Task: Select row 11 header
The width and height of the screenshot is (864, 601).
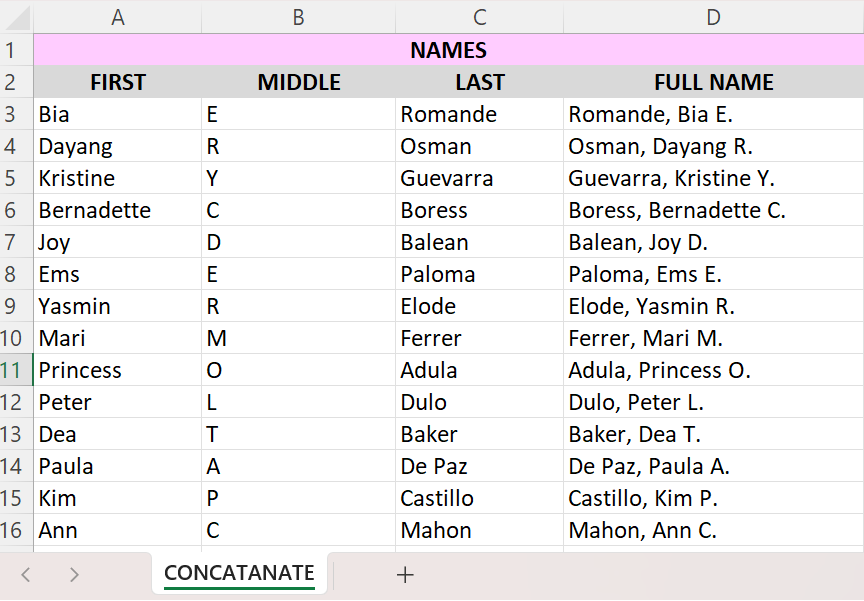Action: [x=16, y=370]
